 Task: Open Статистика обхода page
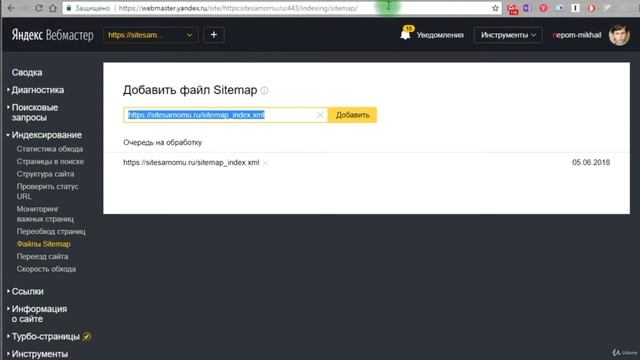[50, 149]
